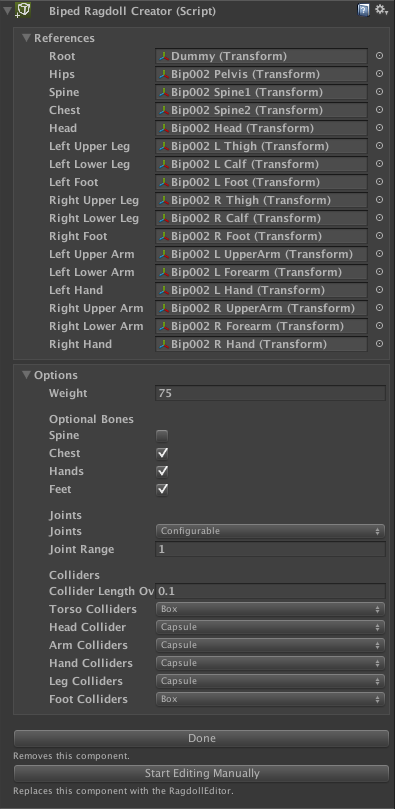Select the Hips Bip002 Pelvis transform field
395x809 pixels.
coord(261,74)
